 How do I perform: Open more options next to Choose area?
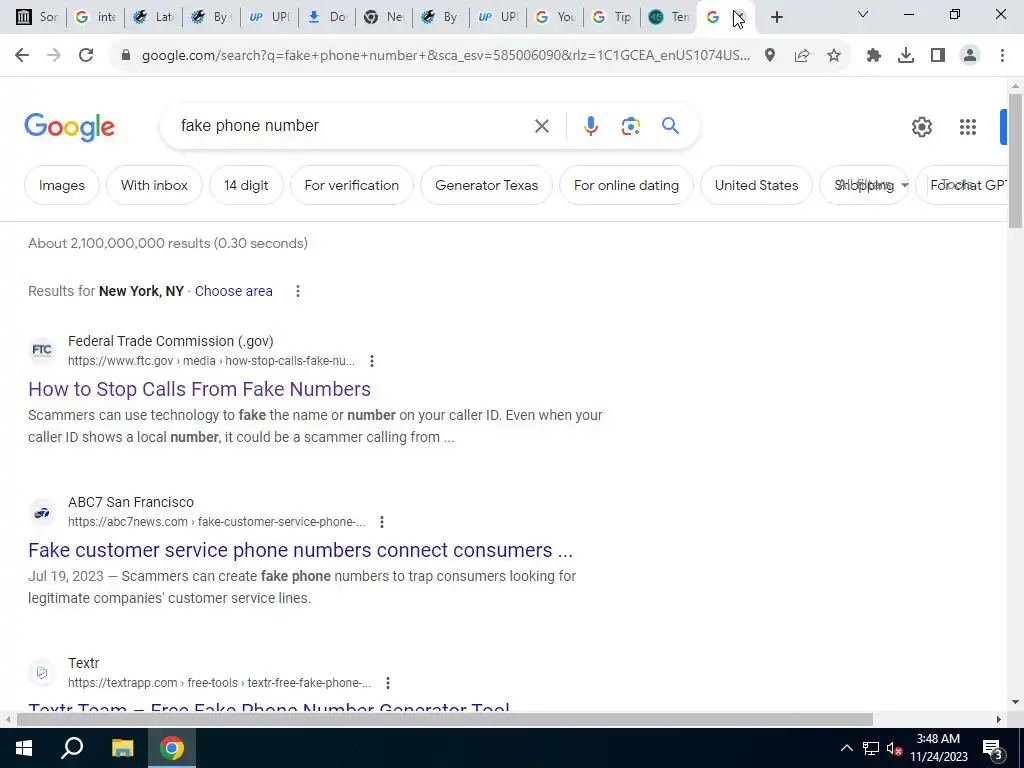point(298,291)
